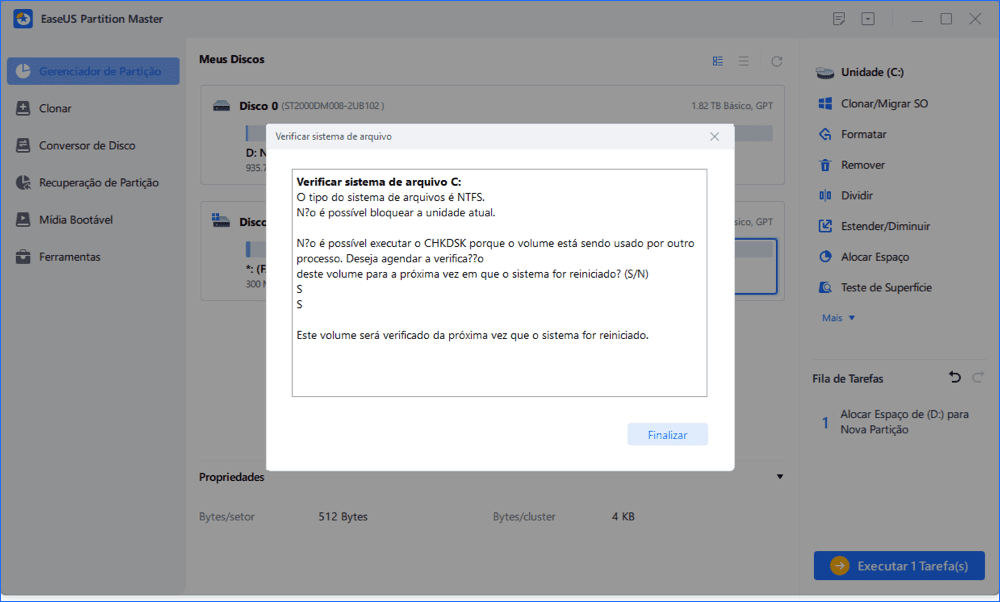1000x602 pixels.
Task: Redo the queued task
Action: point(978,378)
